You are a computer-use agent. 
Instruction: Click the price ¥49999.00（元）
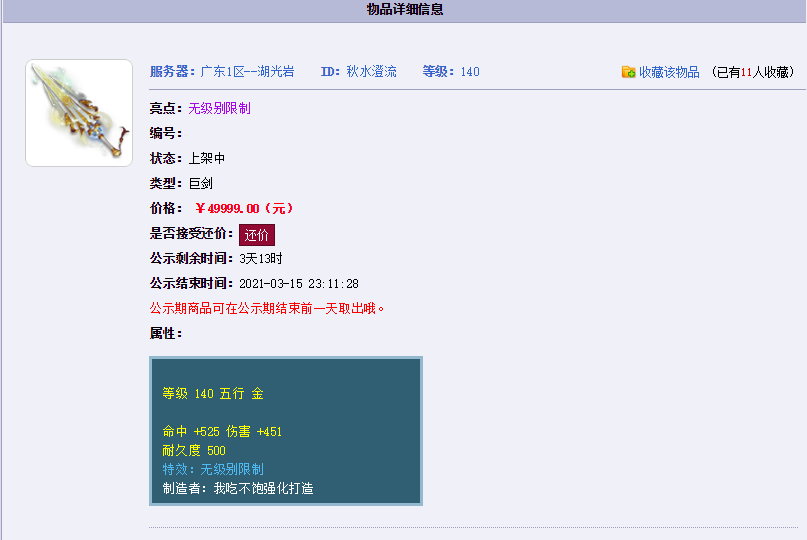(x=244, y=208)
